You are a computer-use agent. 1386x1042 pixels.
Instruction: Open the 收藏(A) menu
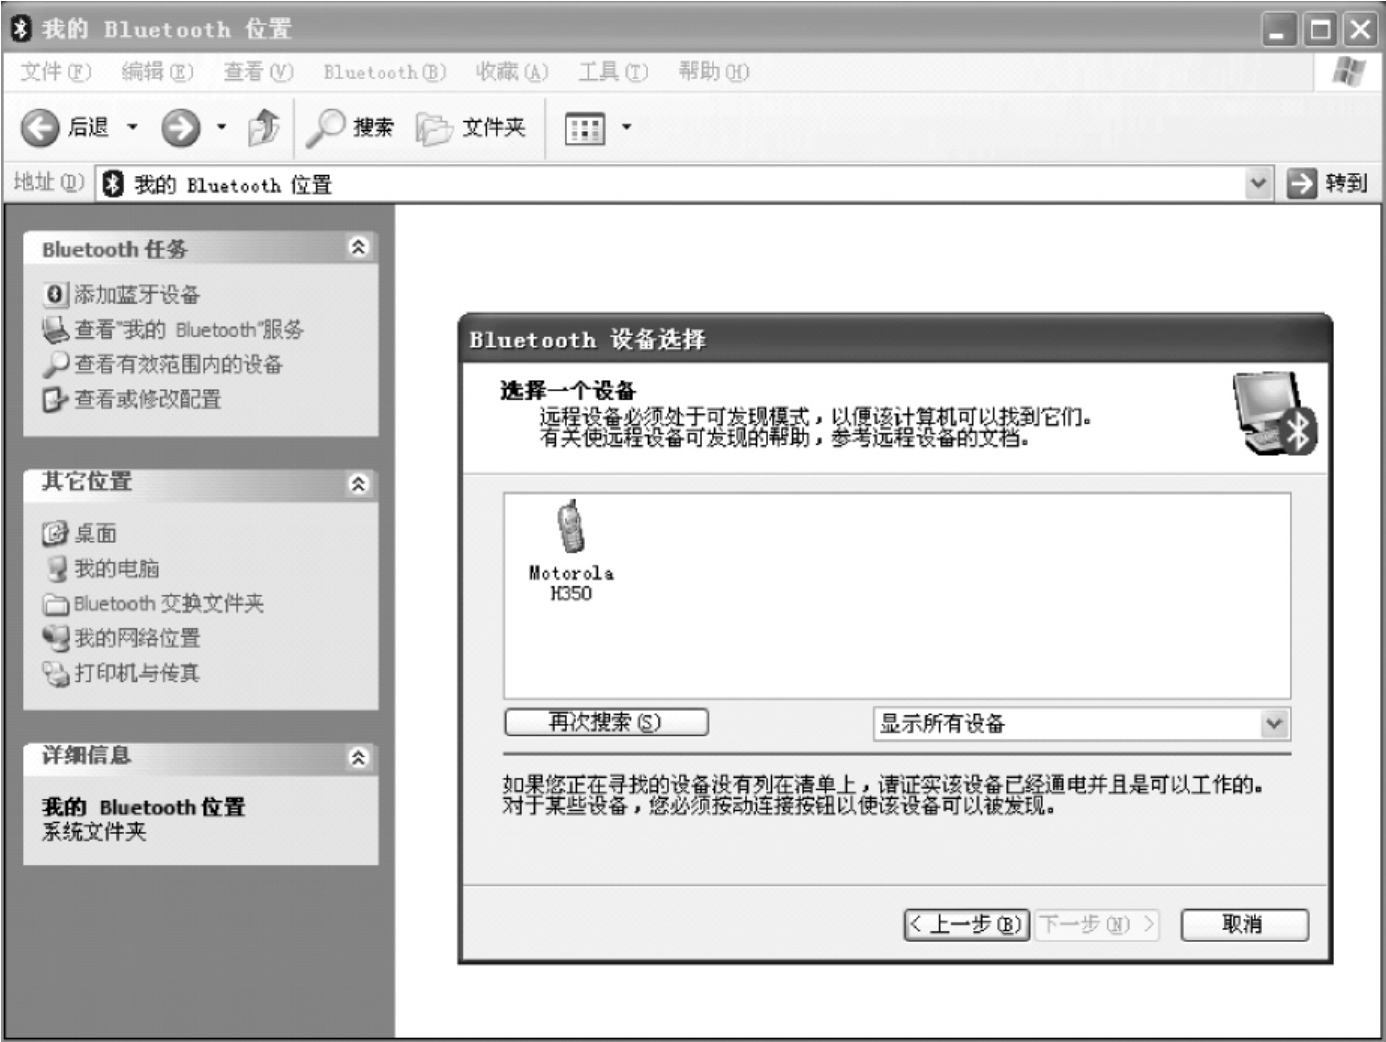512,71
